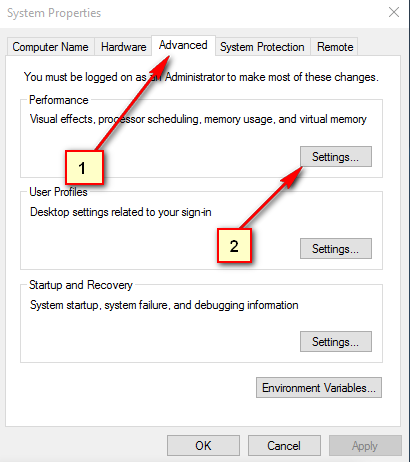
Task: Select the Advanced tab
Action: (183, 45)
